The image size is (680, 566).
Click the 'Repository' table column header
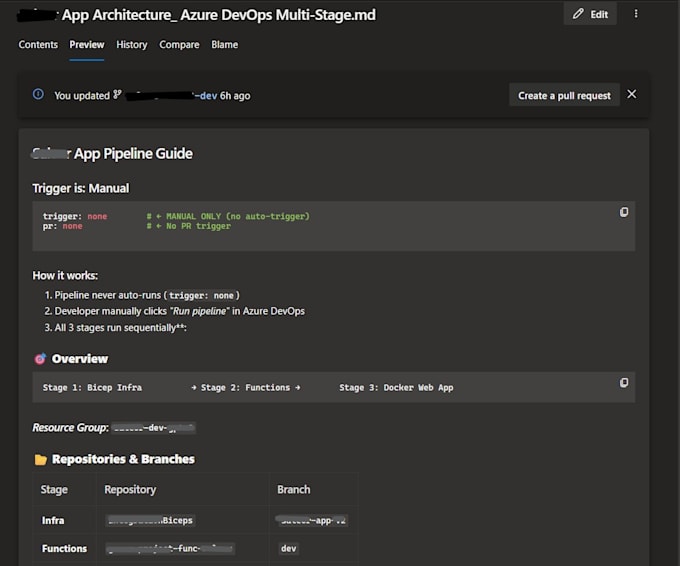pos(130,490)
